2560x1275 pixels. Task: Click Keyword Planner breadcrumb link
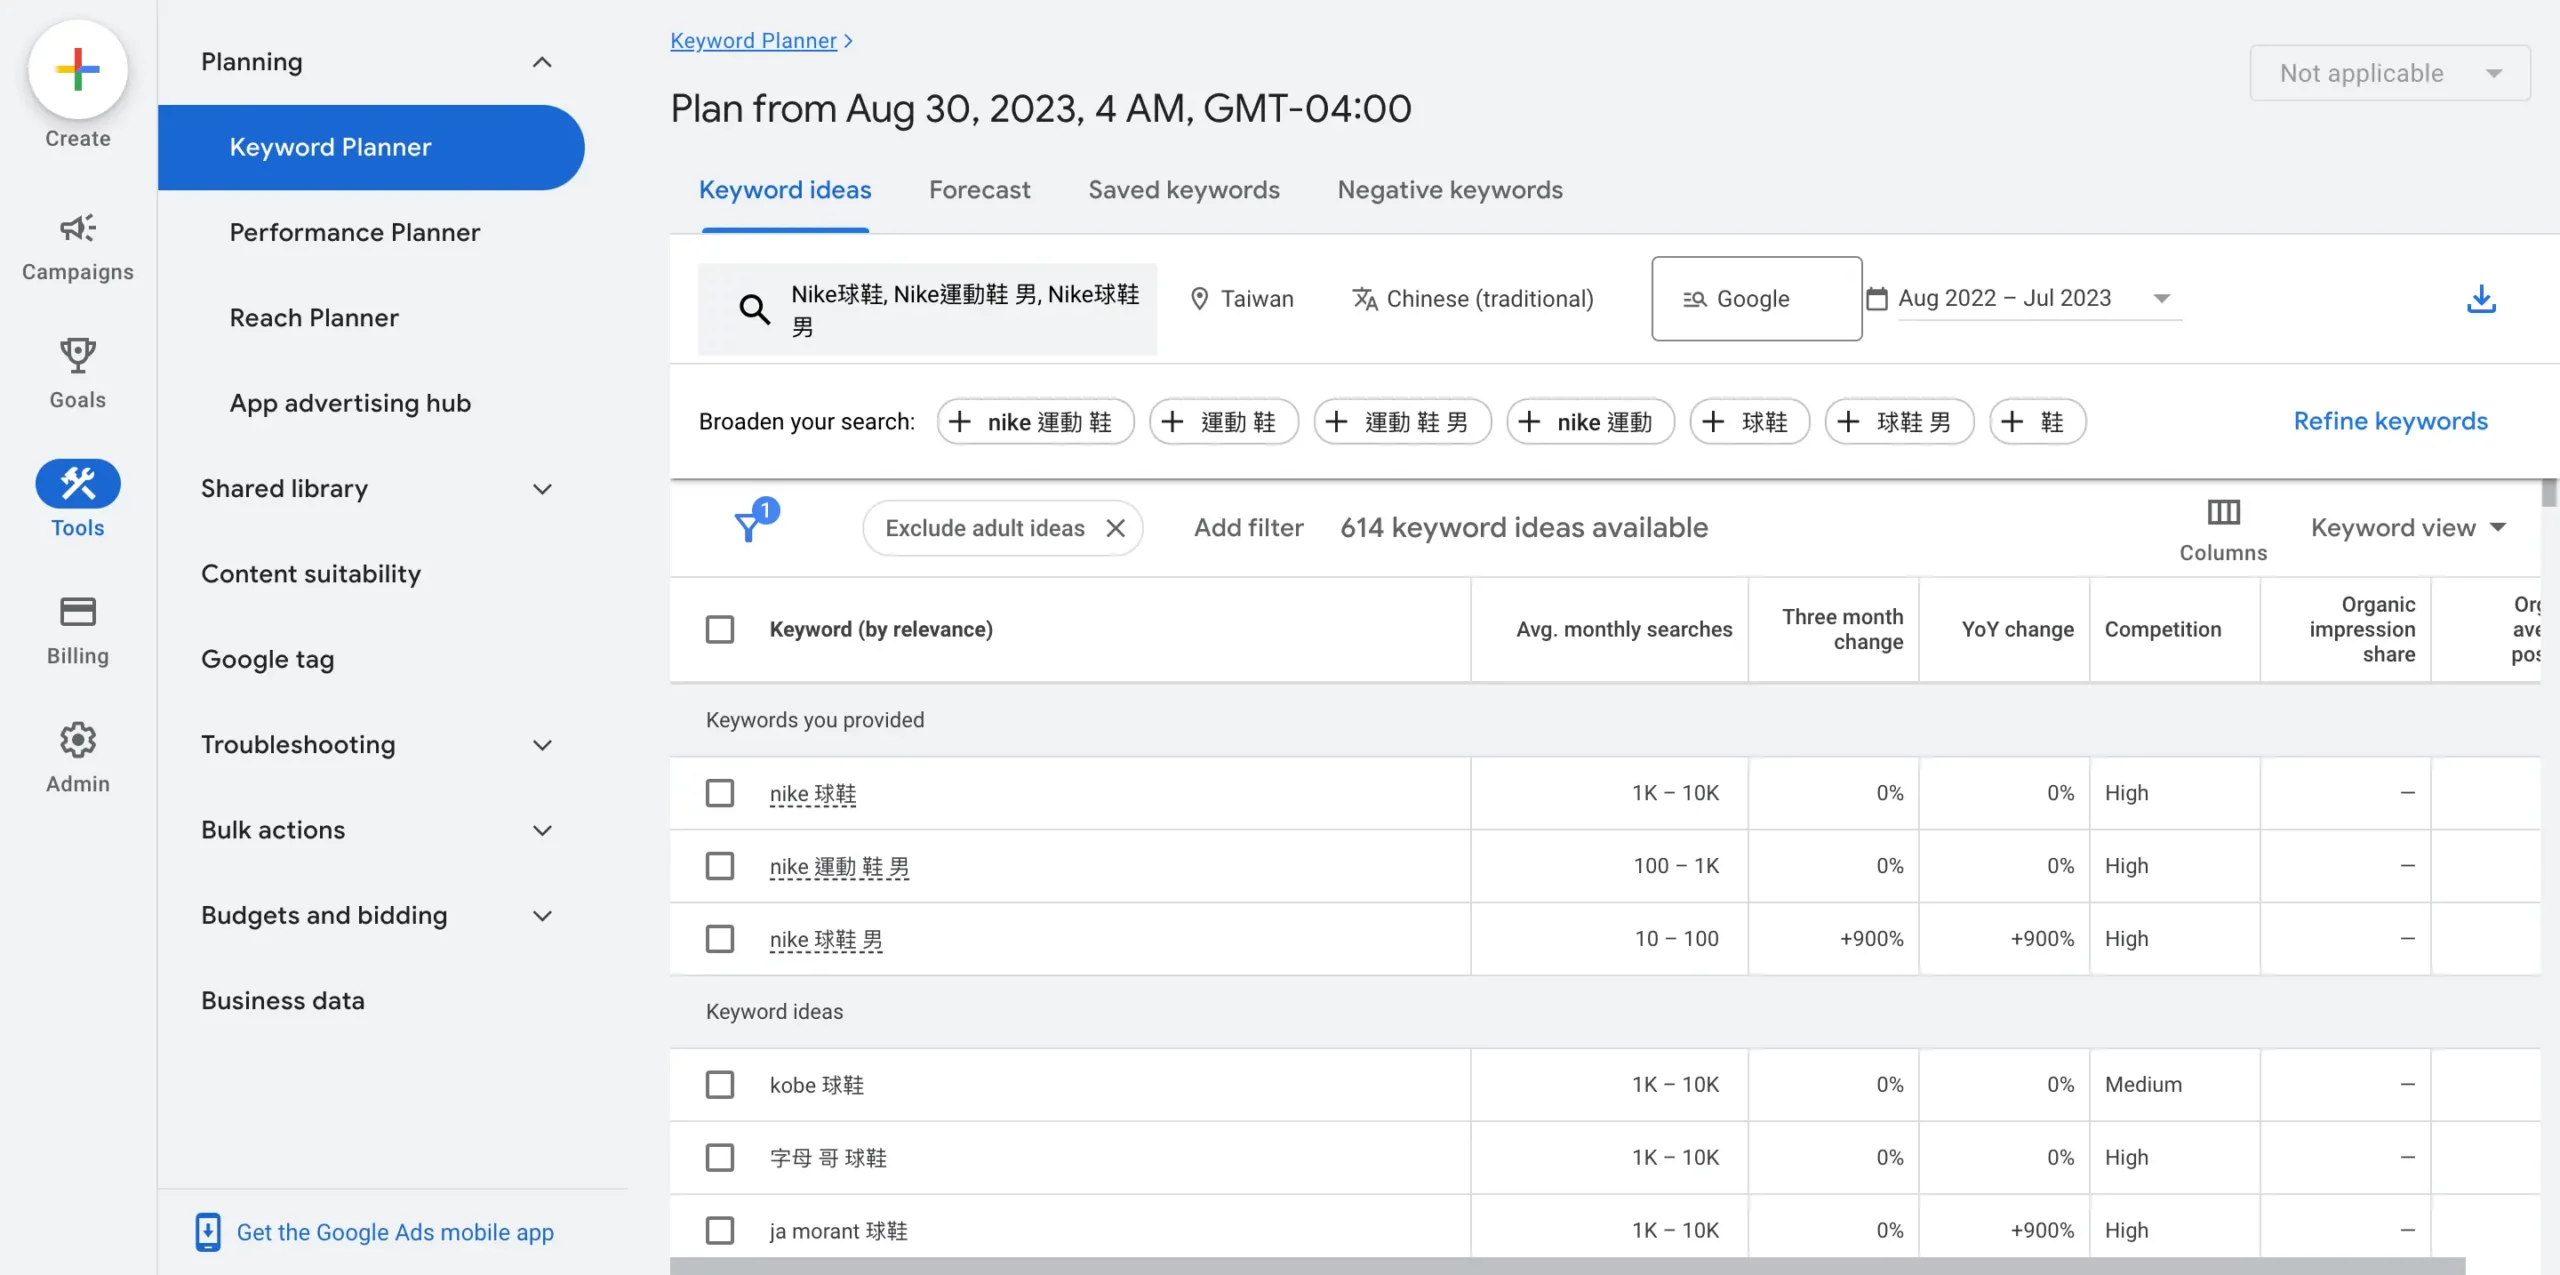pyautogui.click(x=753, y=41)
